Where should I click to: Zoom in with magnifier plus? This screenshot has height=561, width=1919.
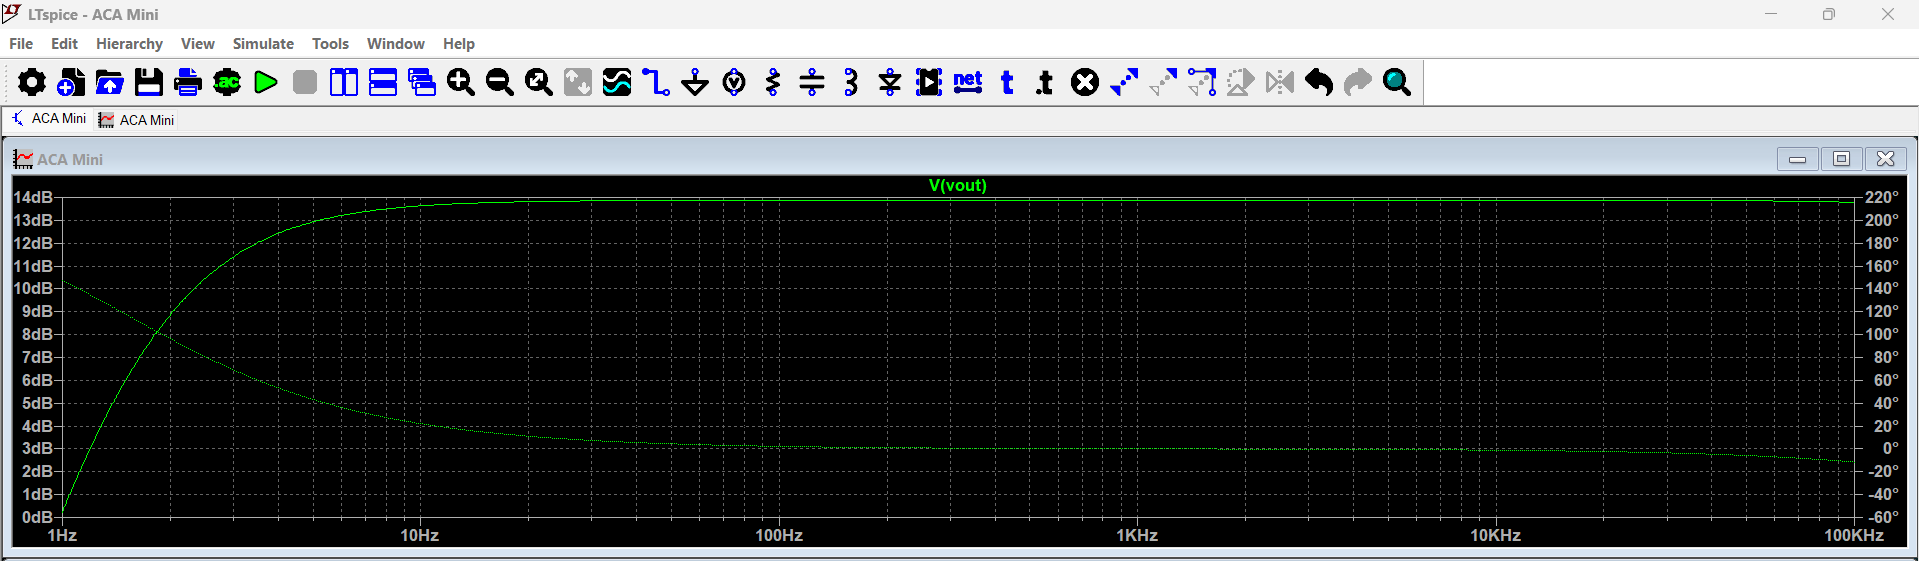(x=461, y=82)
